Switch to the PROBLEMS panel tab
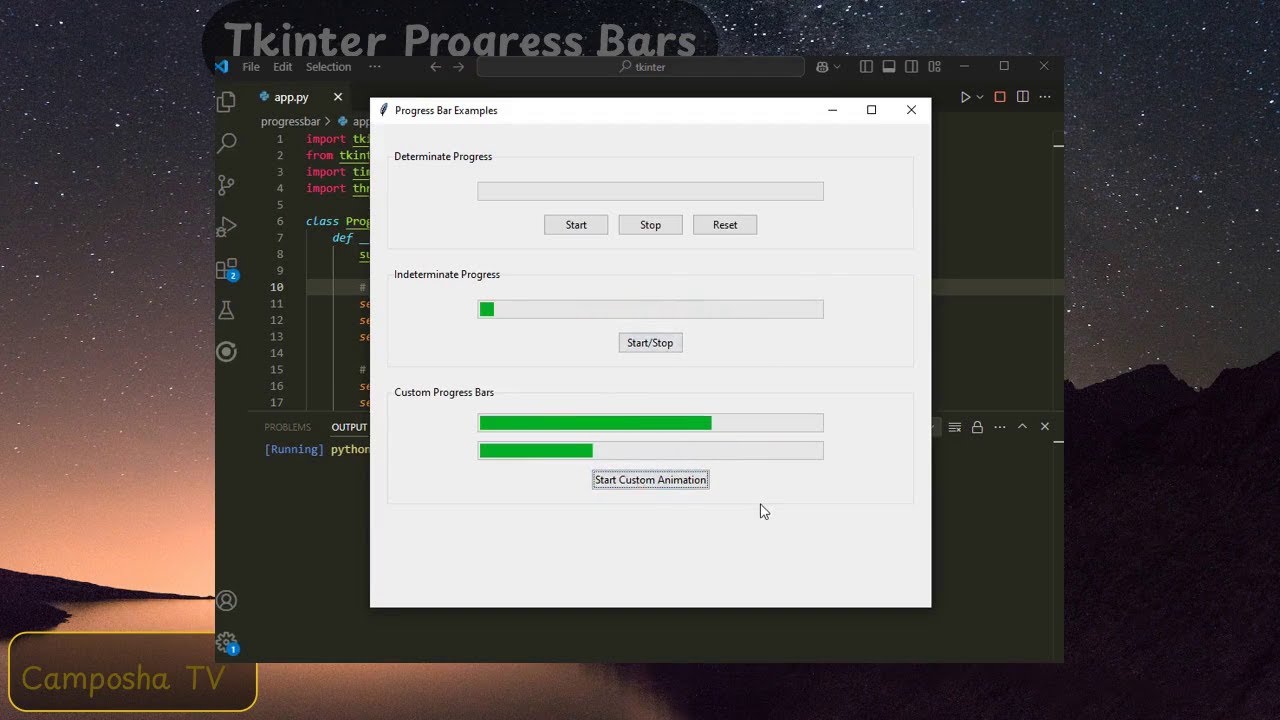 point(287,427)
